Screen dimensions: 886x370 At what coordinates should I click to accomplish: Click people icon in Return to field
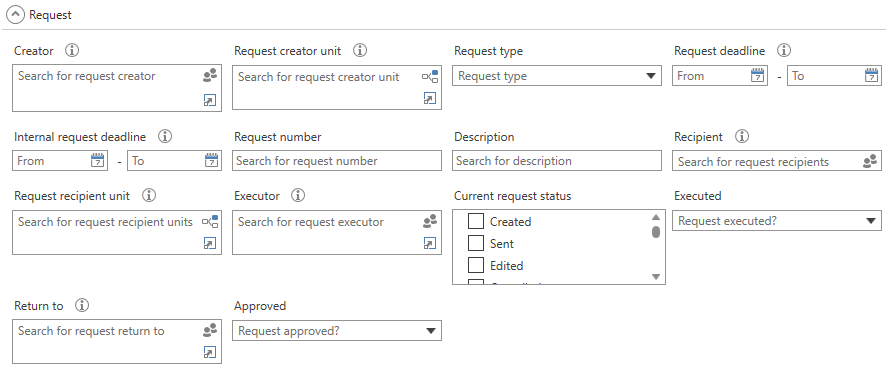(210, 330)
